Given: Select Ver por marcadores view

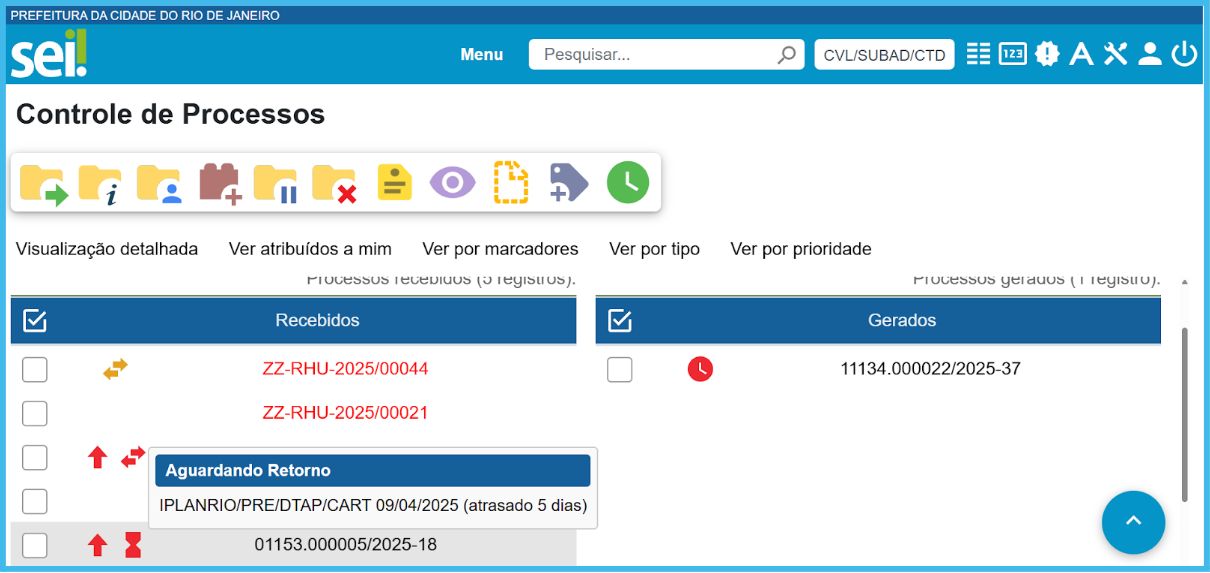Looking at the screenshot, I should point(500,249).
